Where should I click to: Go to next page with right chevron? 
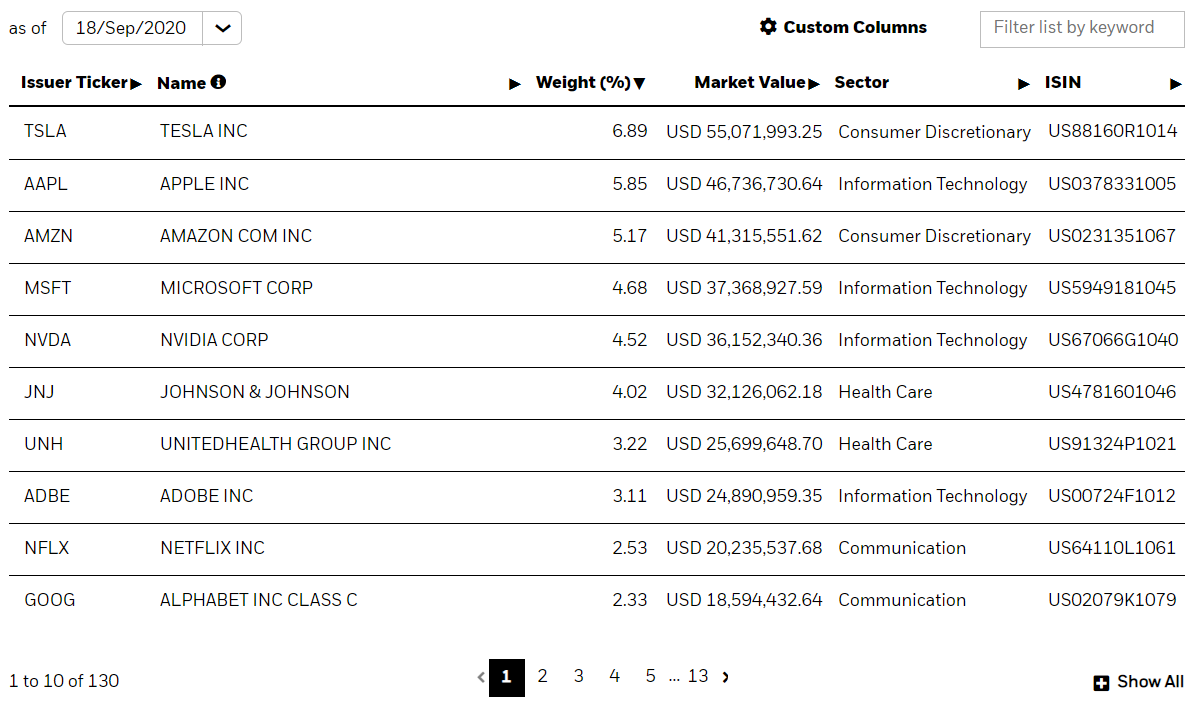(x=726, y=677)
